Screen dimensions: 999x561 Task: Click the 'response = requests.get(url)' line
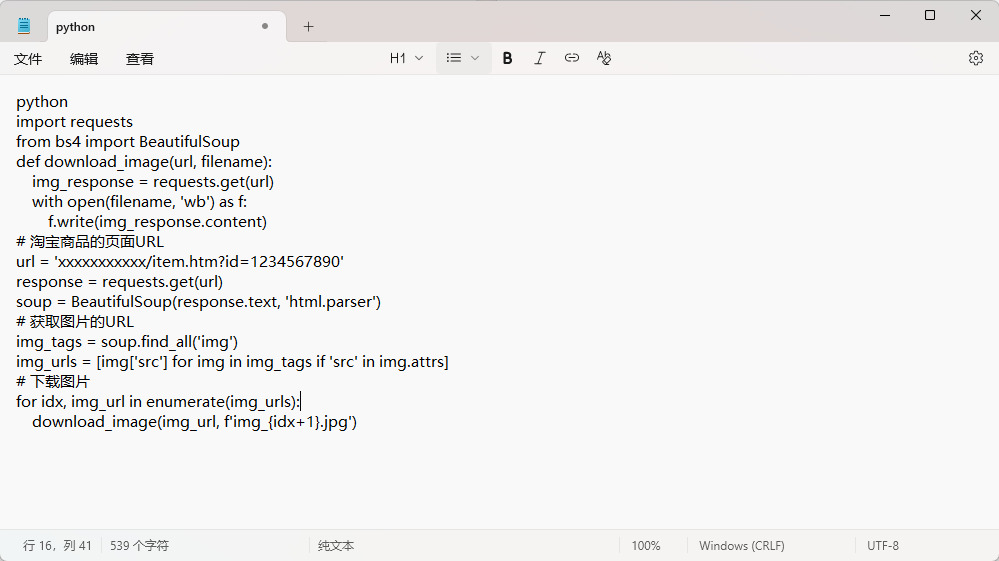click(x=120, y=281)
